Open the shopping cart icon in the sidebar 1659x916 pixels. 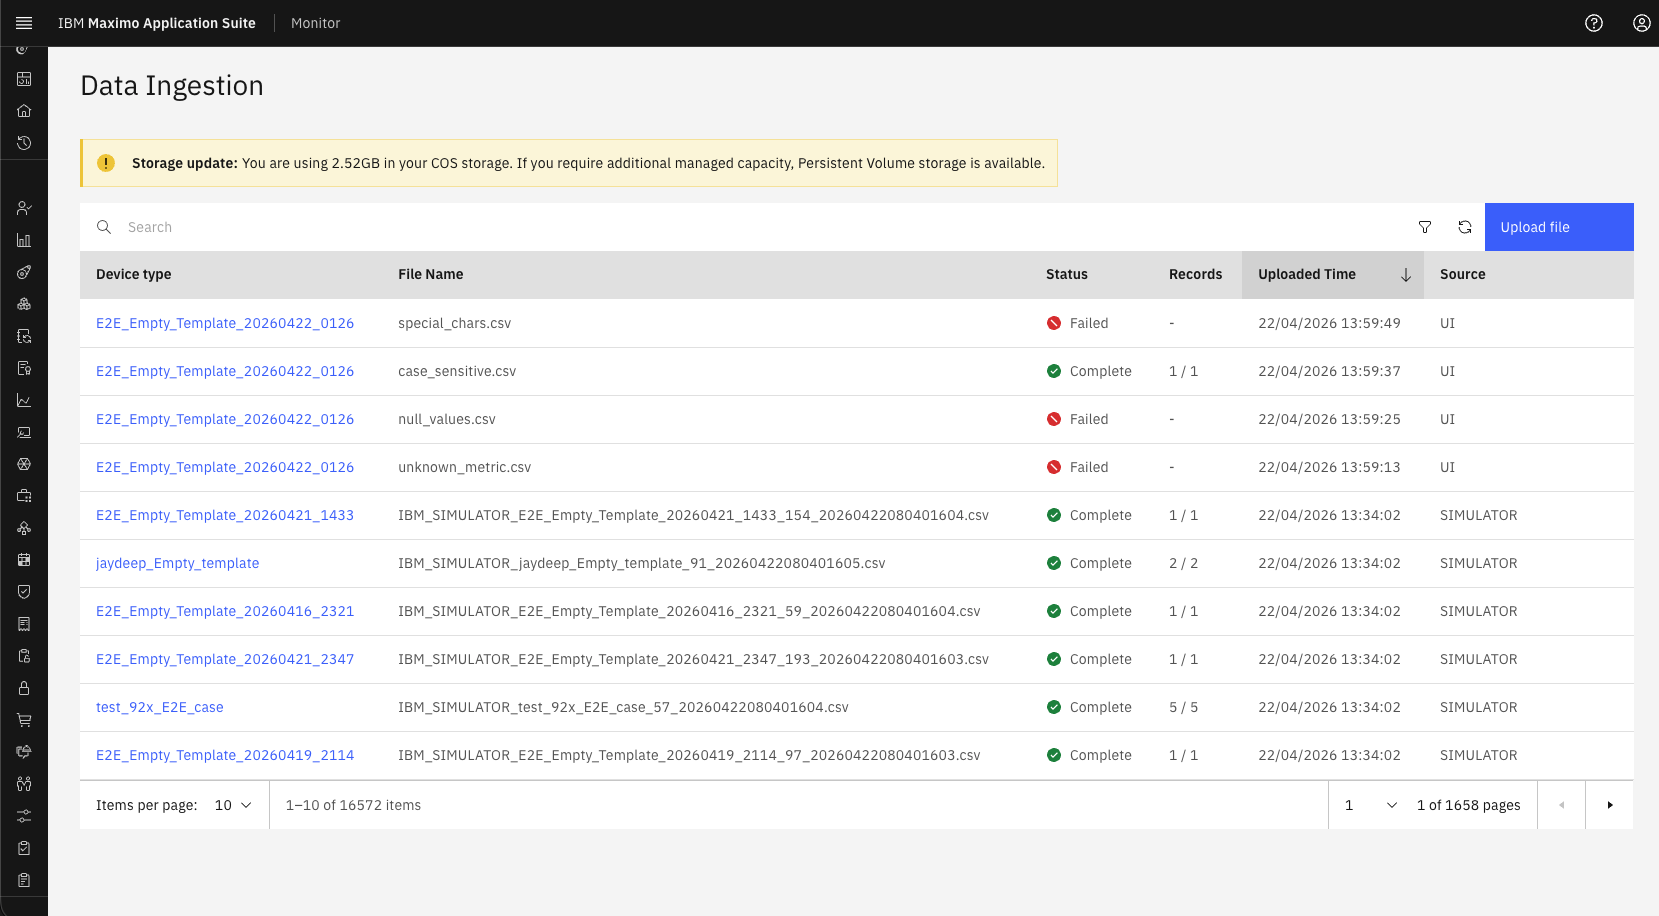tap(24, 720)
